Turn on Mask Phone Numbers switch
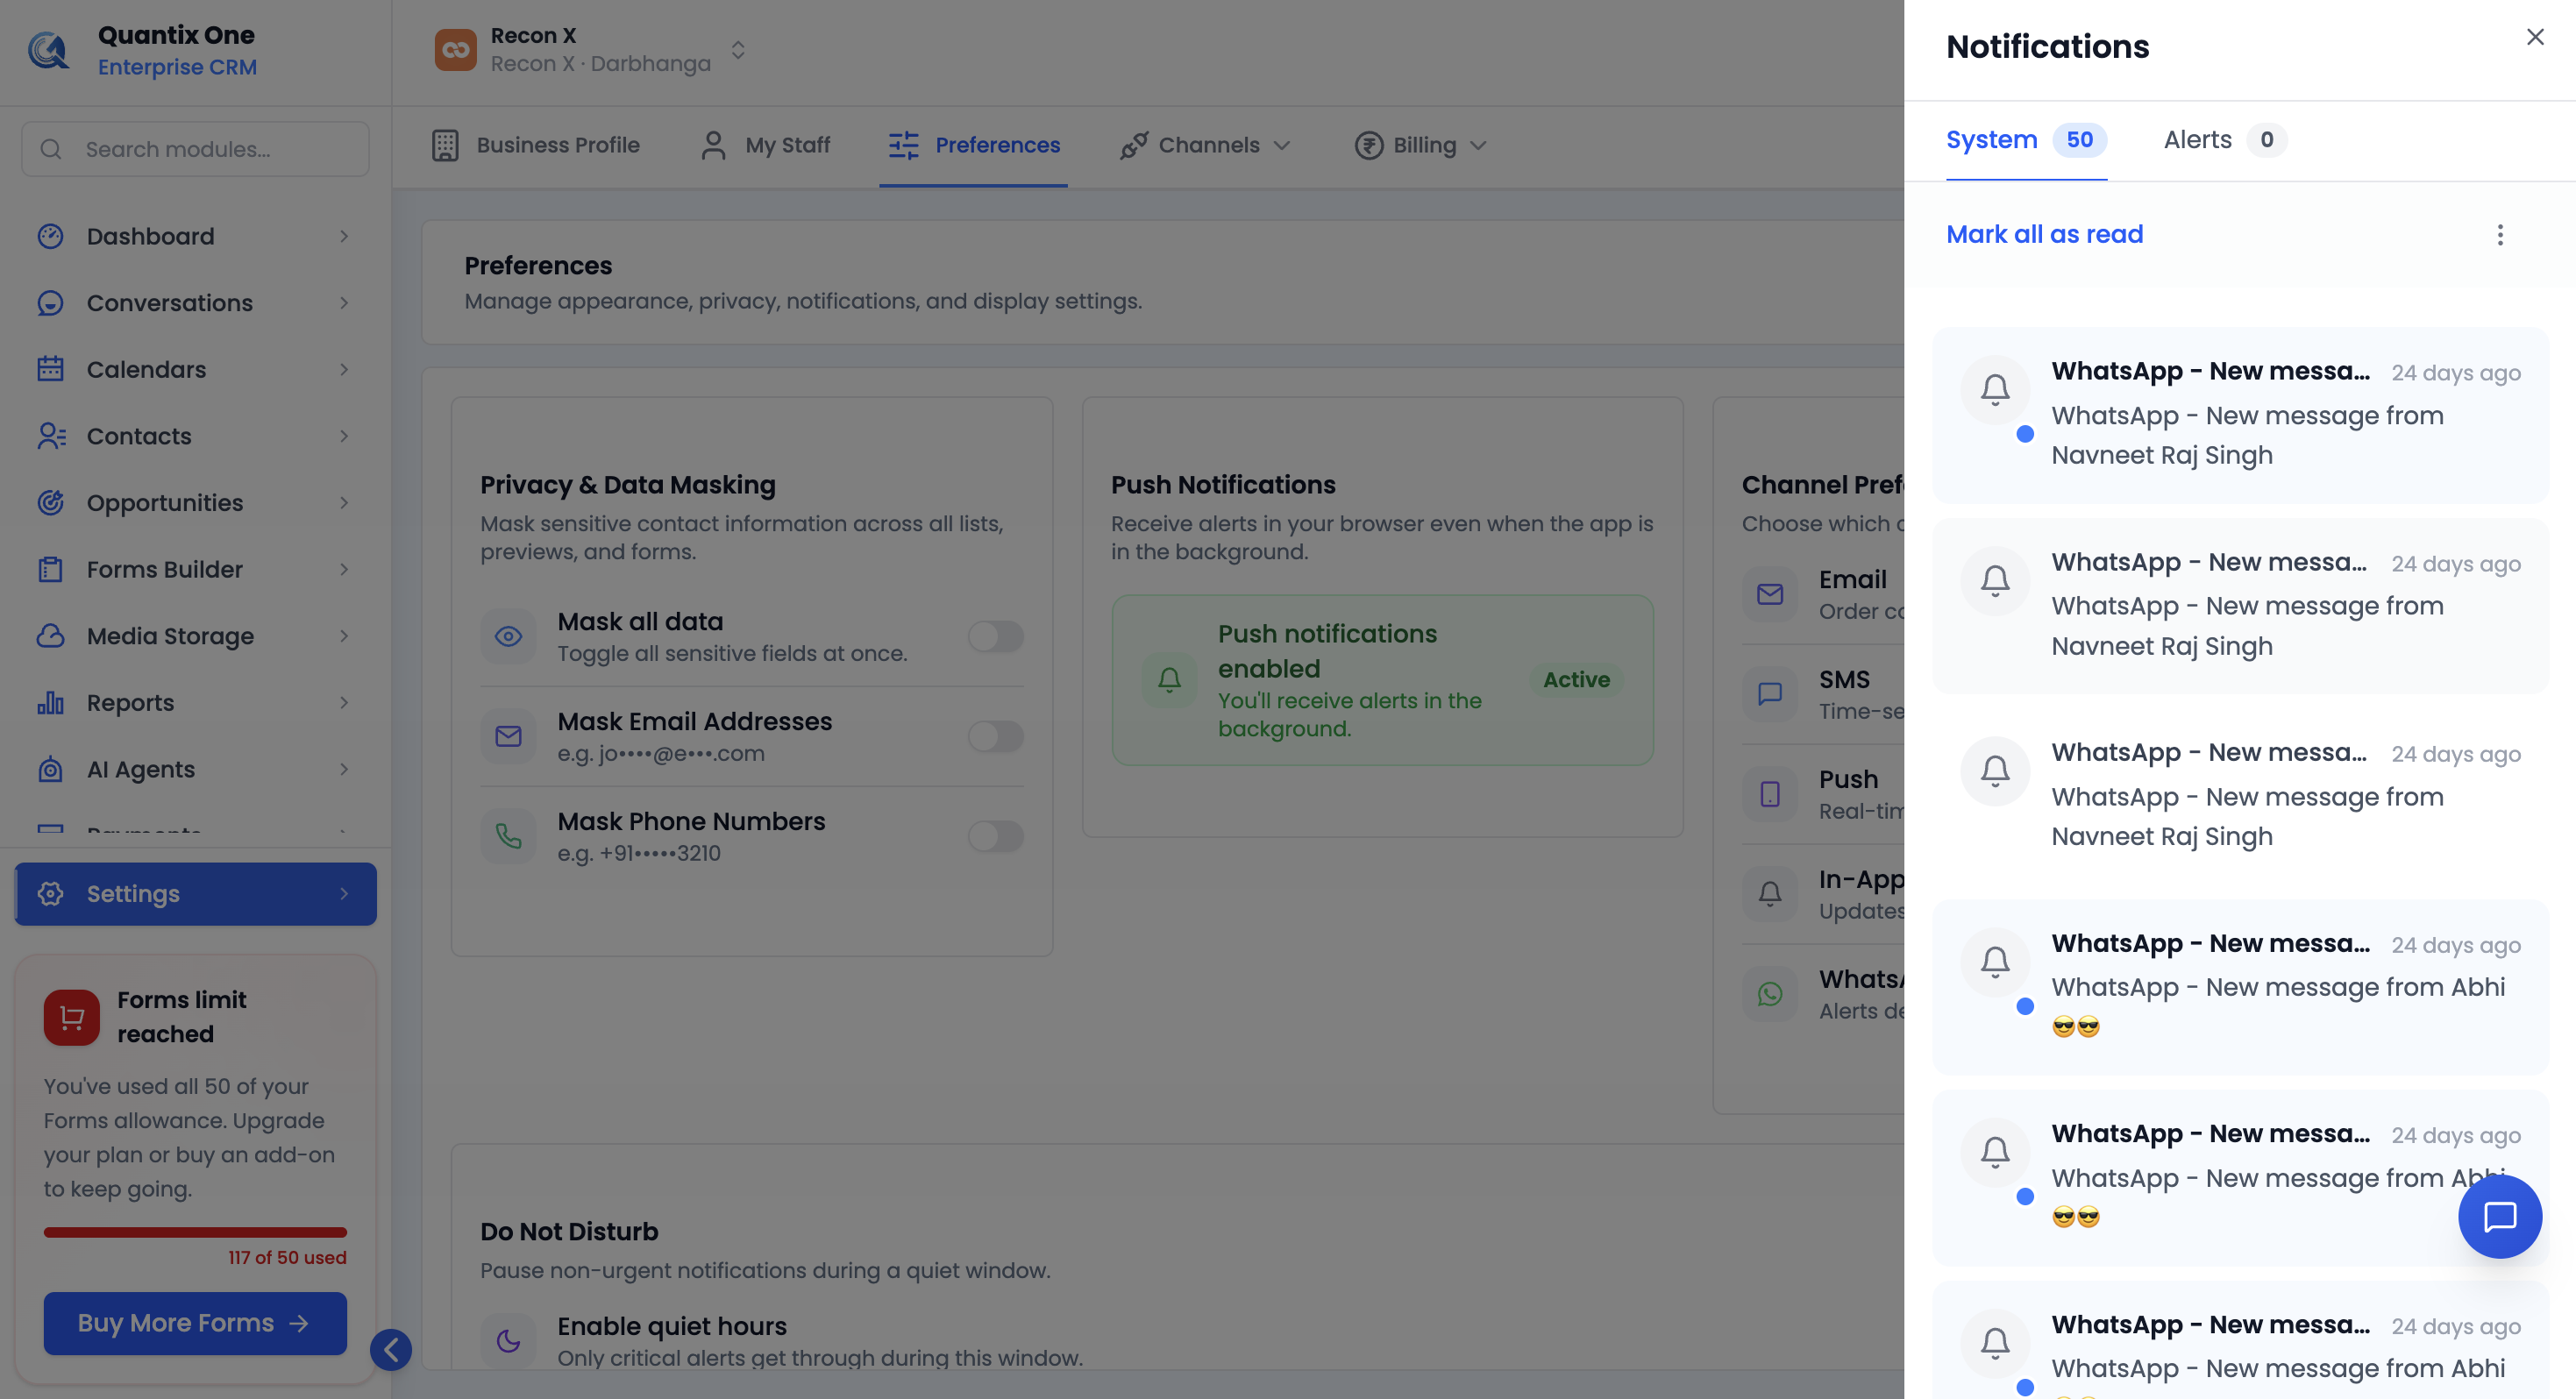Viewport: 2576px width, 1399px height. (x=995, y=836)
